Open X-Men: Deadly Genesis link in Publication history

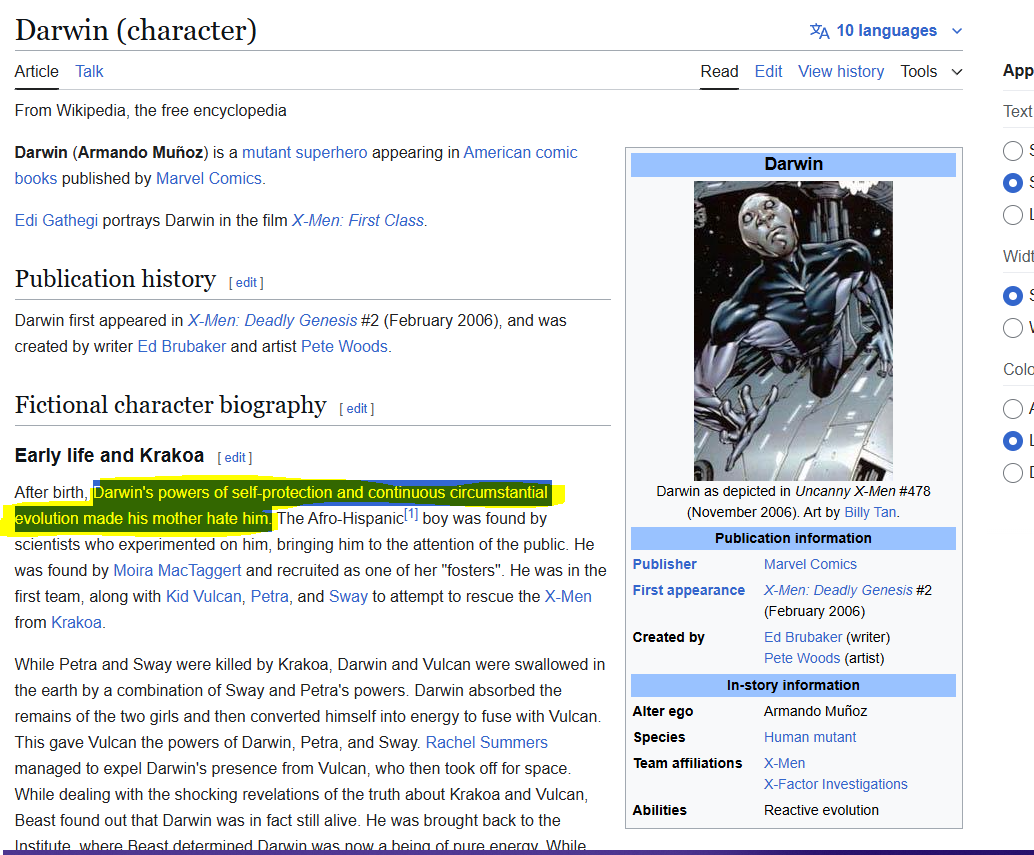(272, 320)
